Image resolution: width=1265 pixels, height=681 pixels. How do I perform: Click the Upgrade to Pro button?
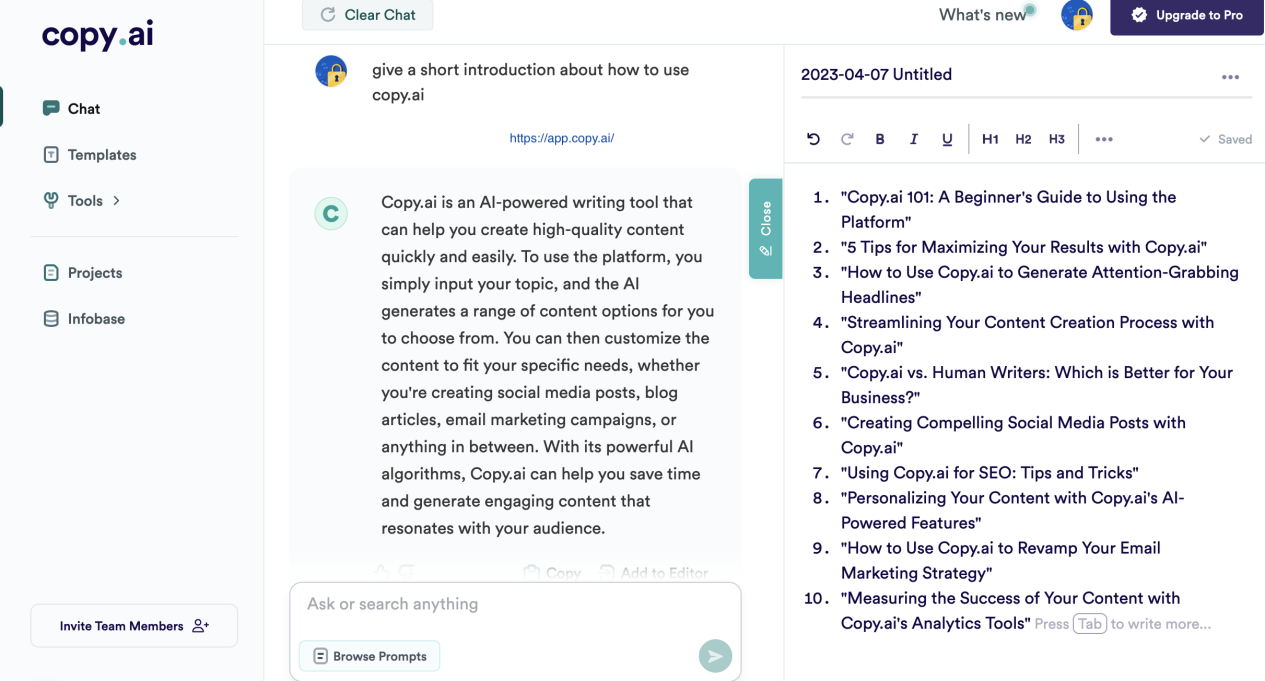[1187, 16]
